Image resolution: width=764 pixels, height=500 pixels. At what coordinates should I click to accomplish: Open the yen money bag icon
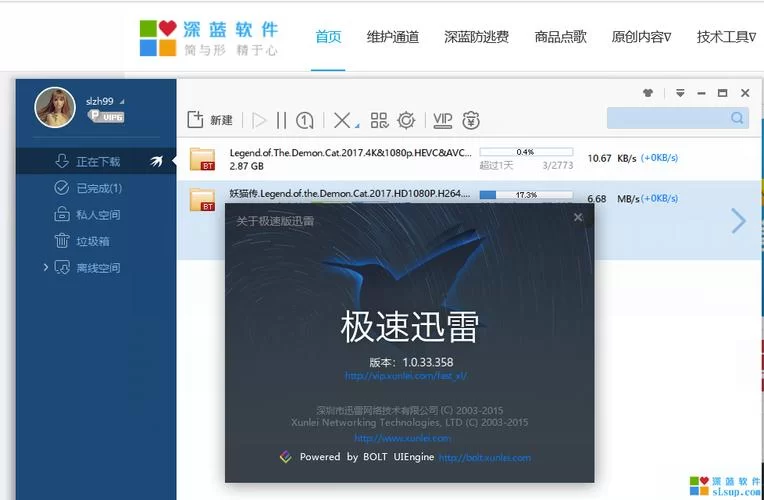pos(471,120)
